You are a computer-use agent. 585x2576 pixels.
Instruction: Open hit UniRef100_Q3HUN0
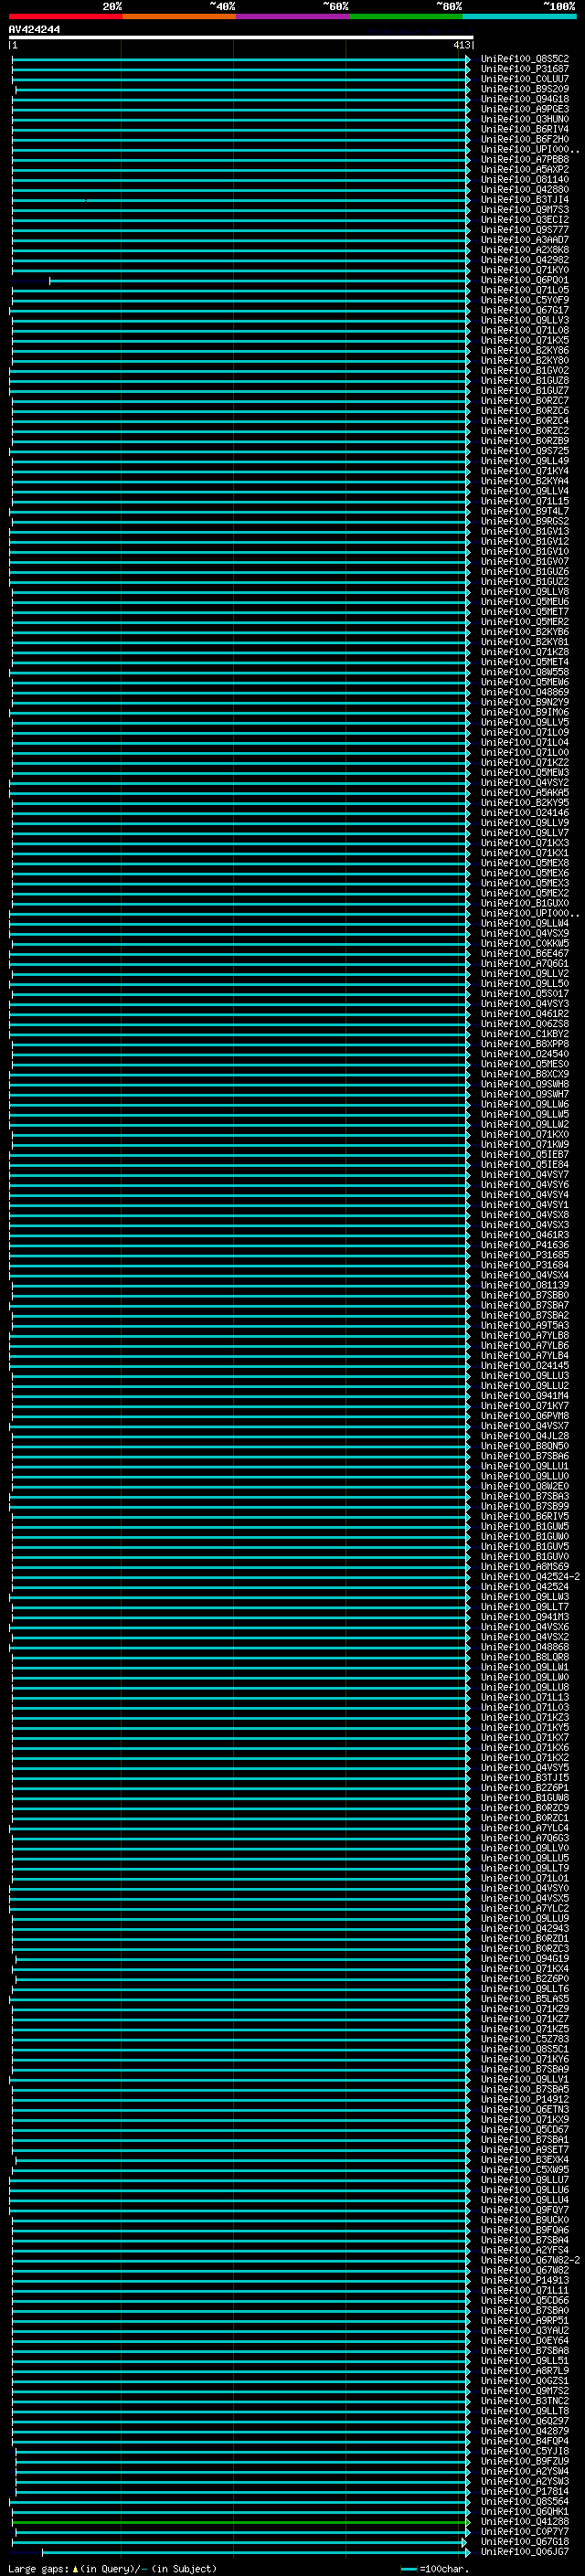[525, 119]
